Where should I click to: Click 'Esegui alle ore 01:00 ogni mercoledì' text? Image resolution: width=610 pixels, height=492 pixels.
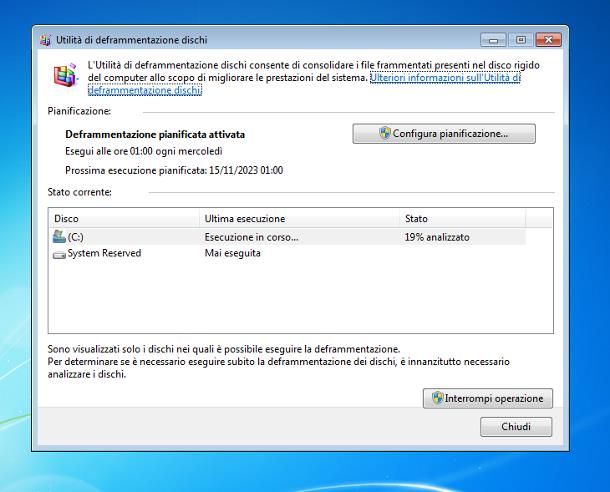[144, 151]
